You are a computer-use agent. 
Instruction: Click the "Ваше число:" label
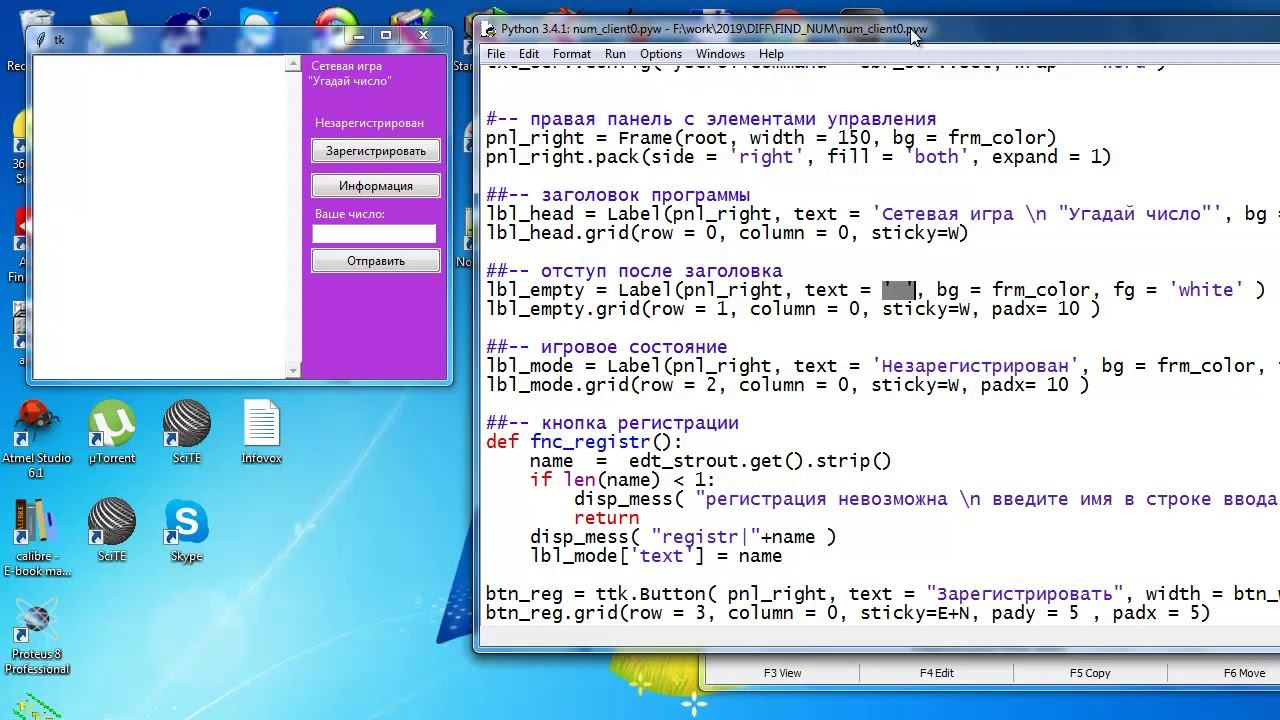[350, 214]
